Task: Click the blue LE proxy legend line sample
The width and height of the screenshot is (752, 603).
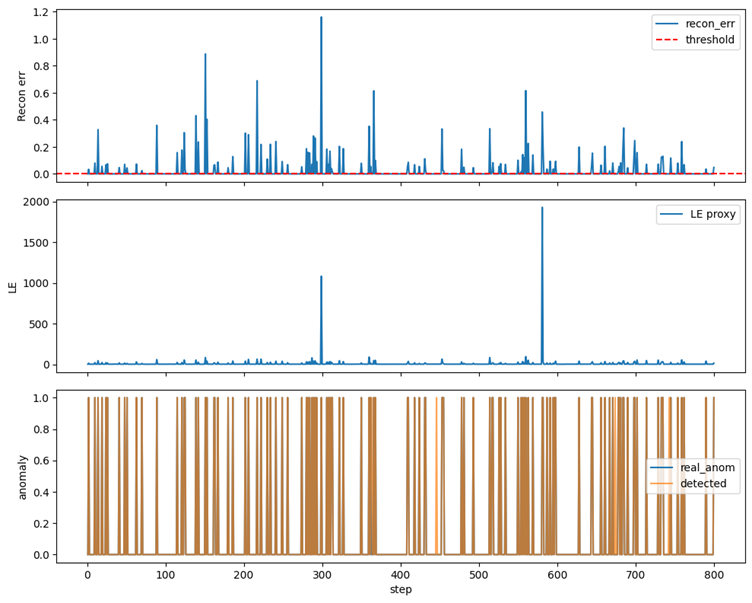Action: point(670,215)
